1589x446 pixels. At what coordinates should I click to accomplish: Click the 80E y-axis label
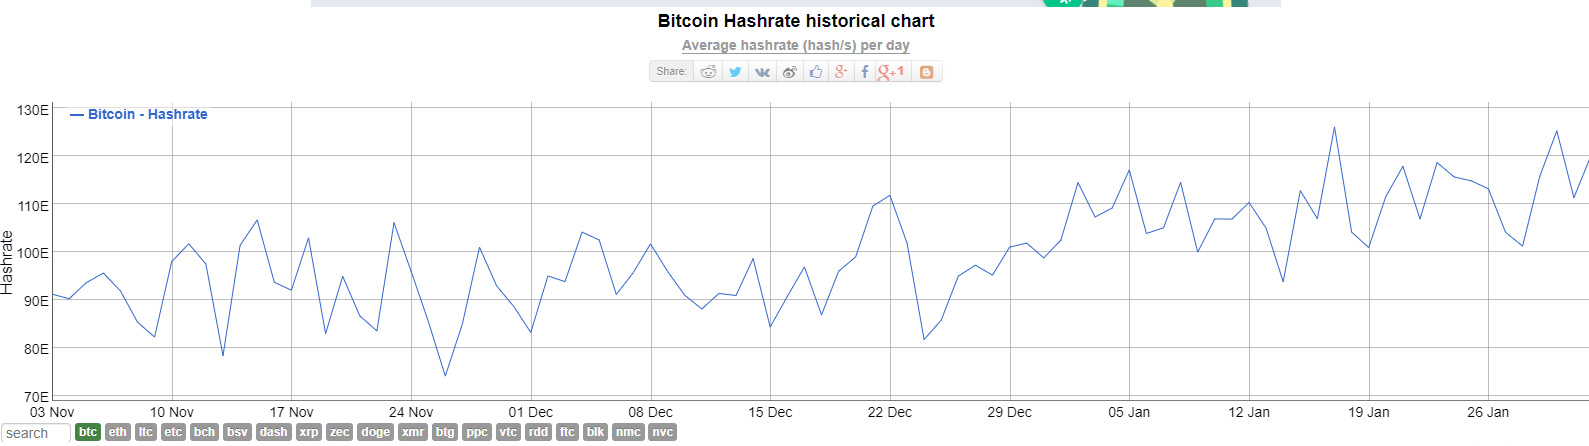[37, 348]
